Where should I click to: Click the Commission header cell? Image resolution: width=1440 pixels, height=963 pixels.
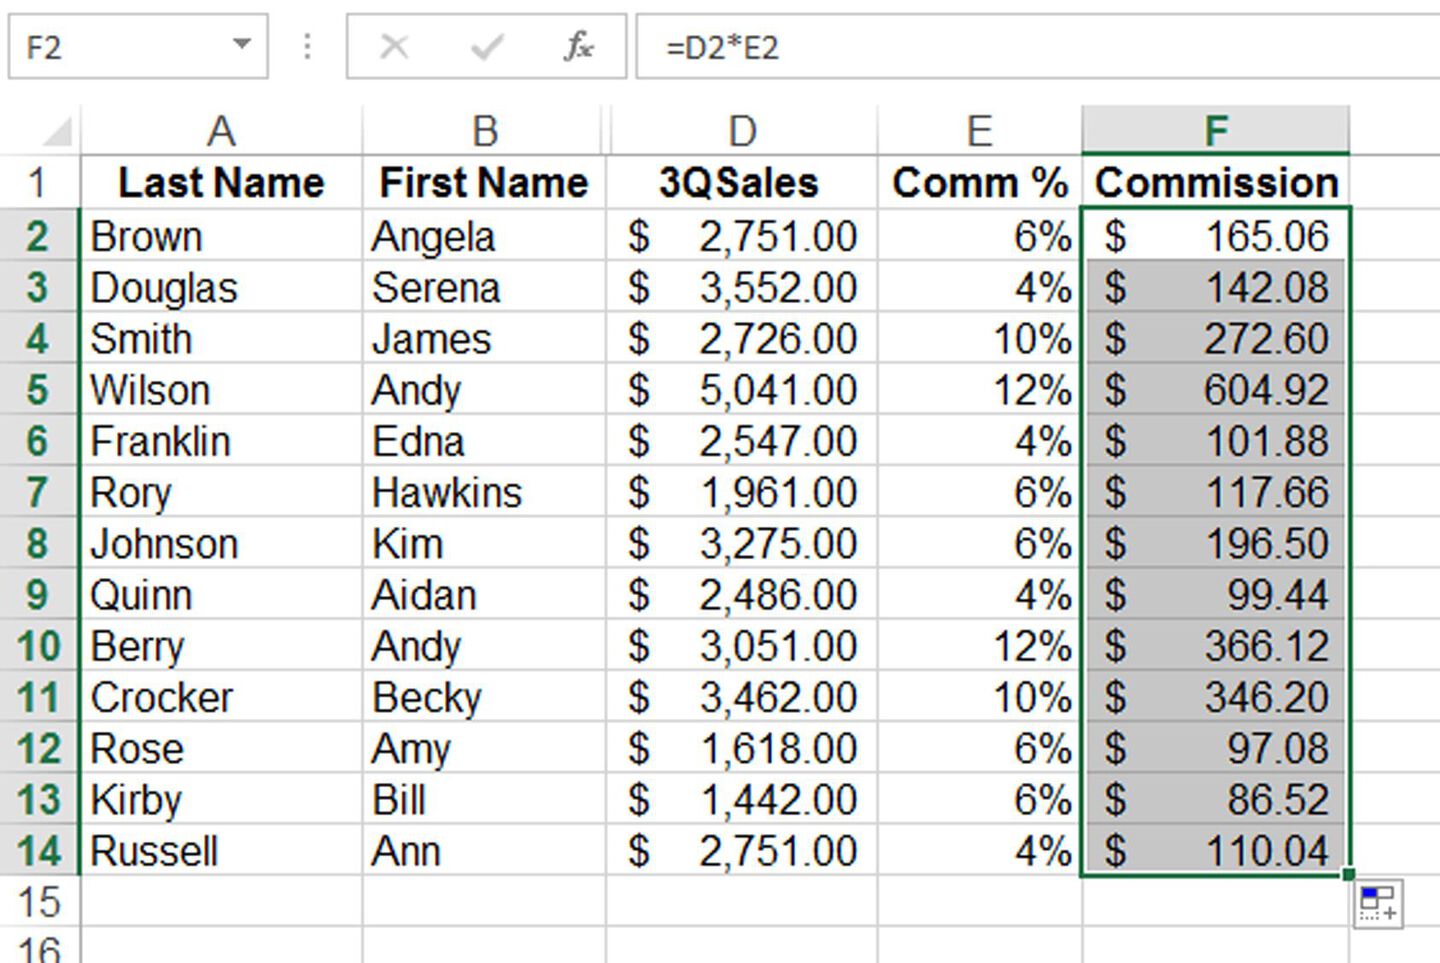(x=1214, y=182)
